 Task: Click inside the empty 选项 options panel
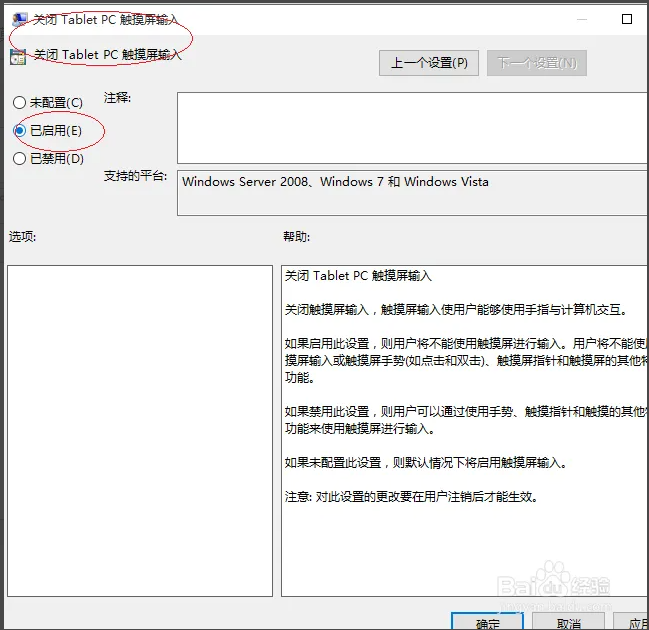(x=140, y=430)
